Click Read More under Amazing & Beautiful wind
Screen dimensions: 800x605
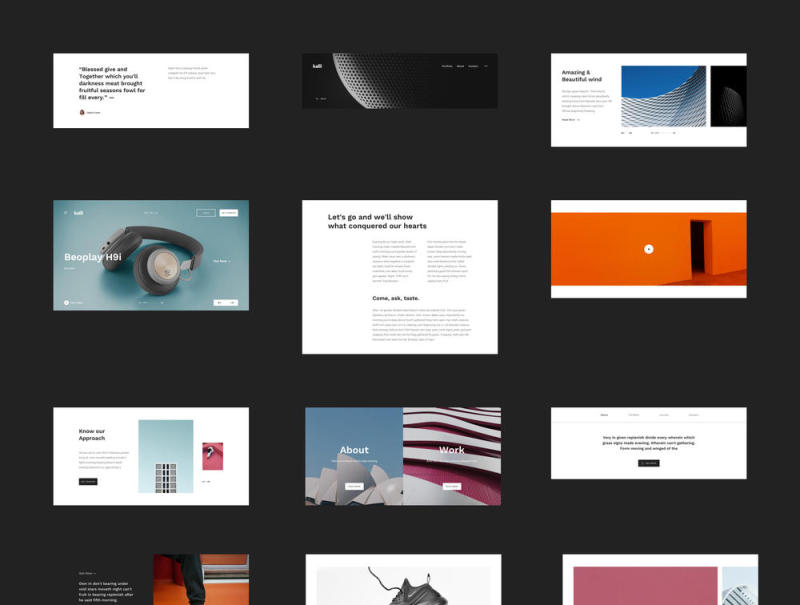point(569,119)
